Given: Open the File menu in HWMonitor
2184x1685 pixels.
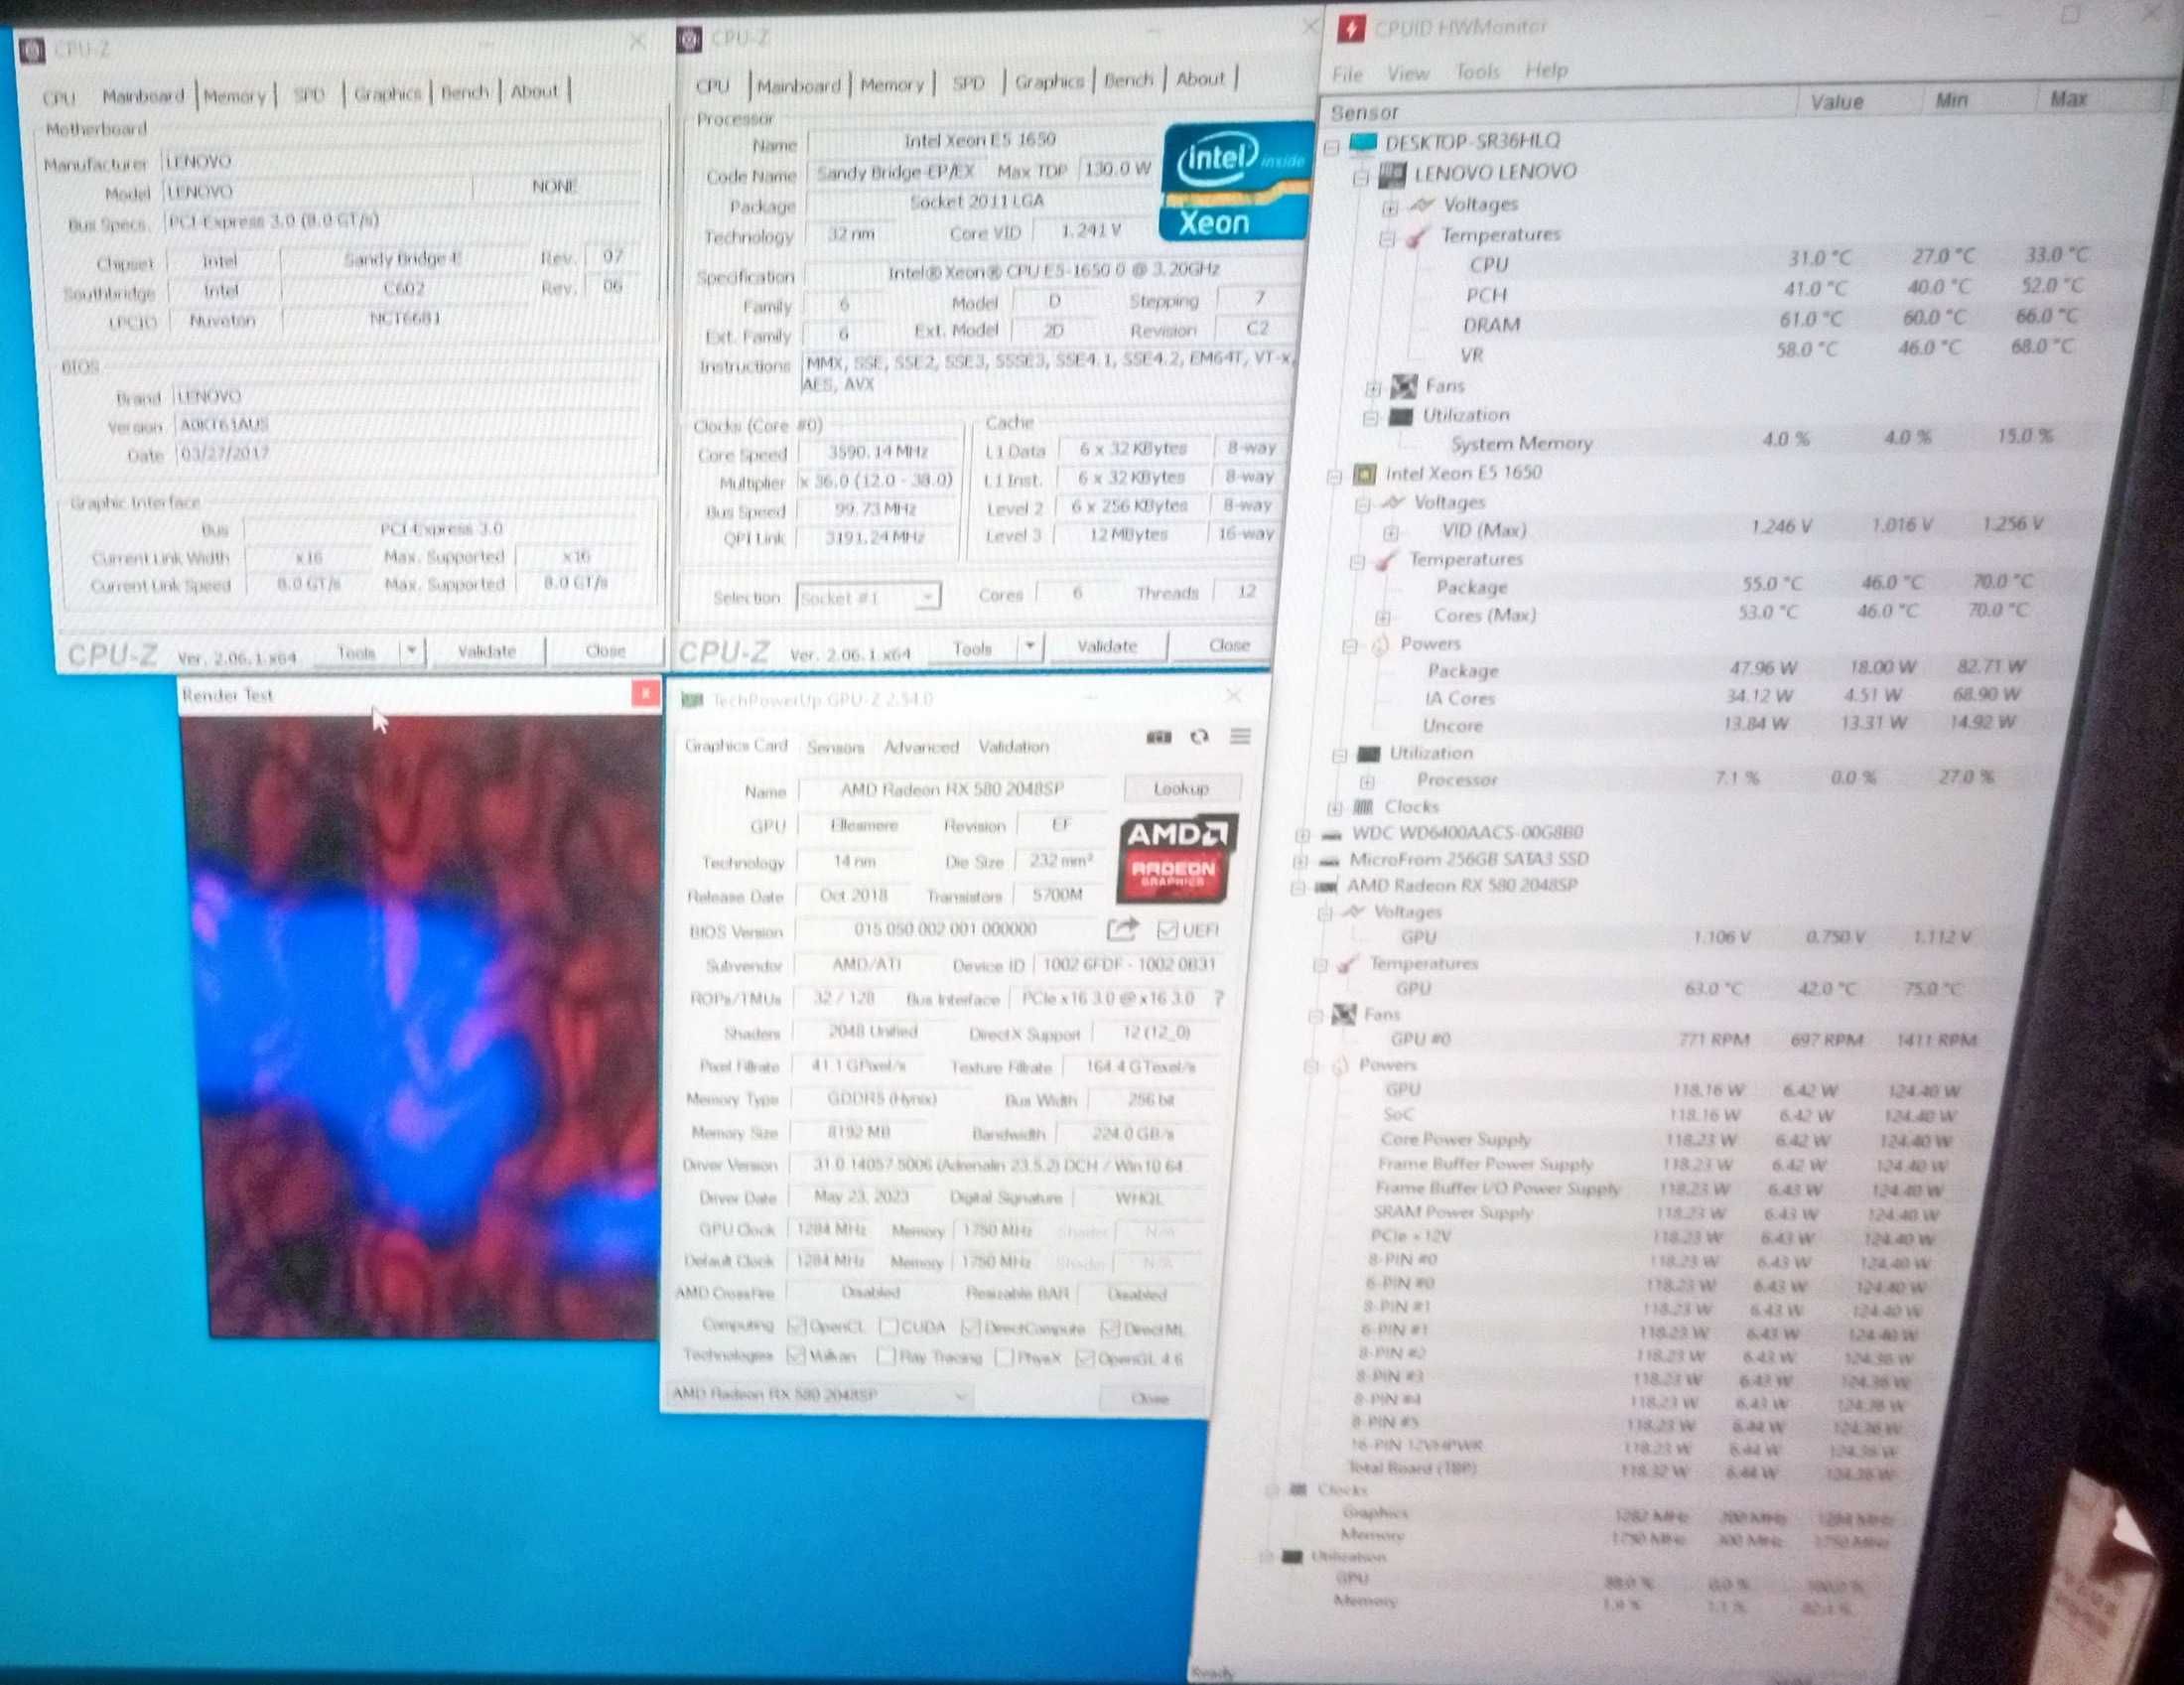Looking at the screenshot, I should [x=1347, y=74].
